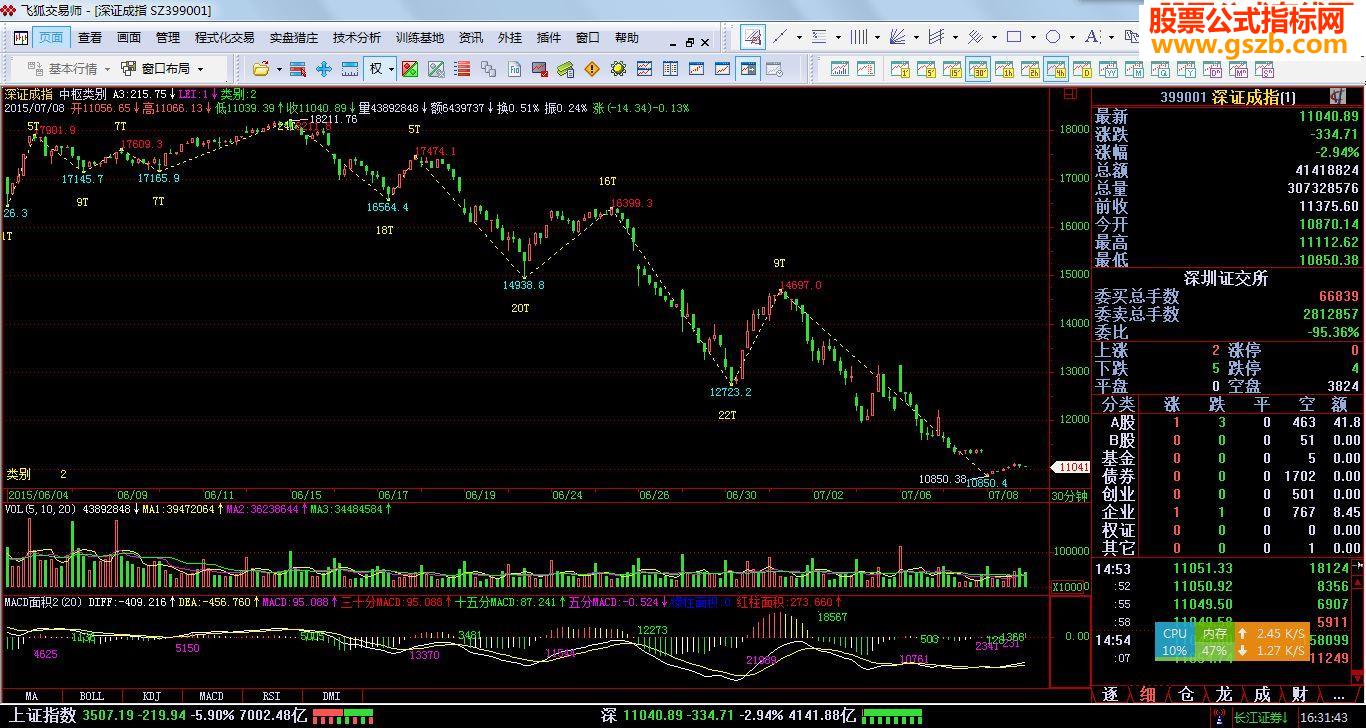Expand the text tool dropdown arrow
Image resolution: width=1366 pixels, height=728 pixels.
(x=1111, y=37)
